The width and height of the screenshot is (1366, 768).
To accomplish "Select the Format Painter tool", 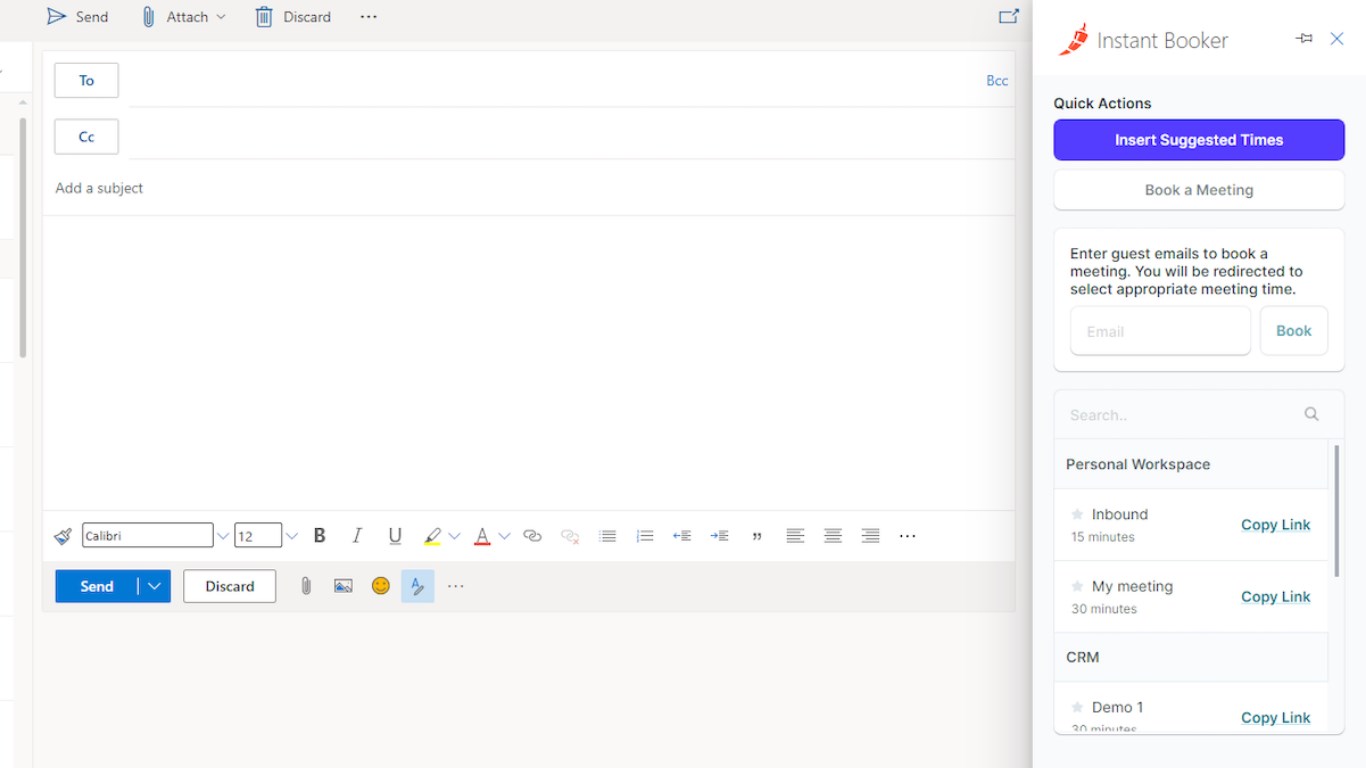I will click(x=63, y=536).
